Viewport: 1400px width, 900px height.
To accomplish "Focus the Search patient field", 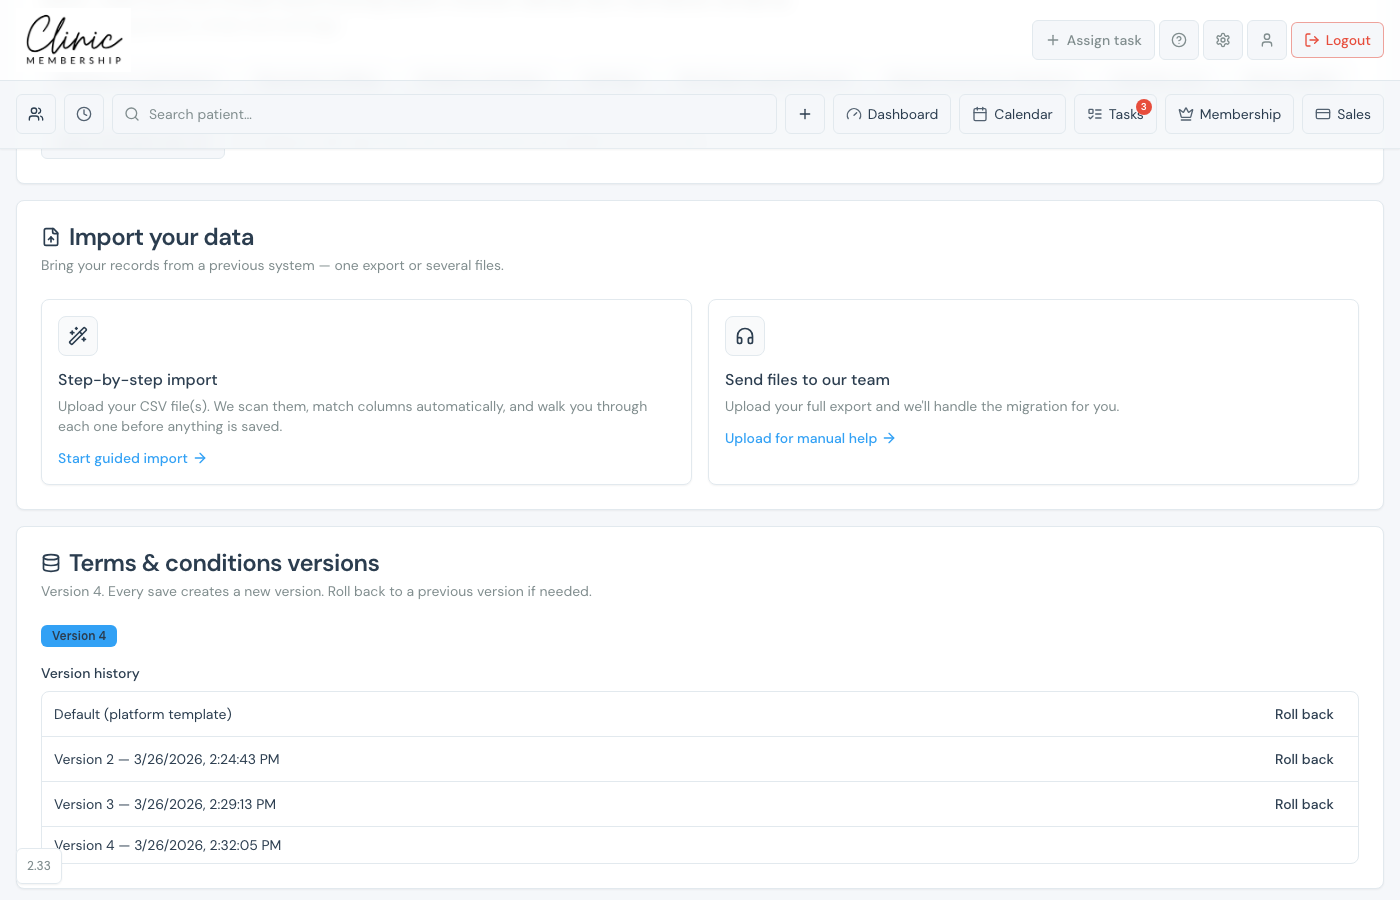I will [444, 114].
